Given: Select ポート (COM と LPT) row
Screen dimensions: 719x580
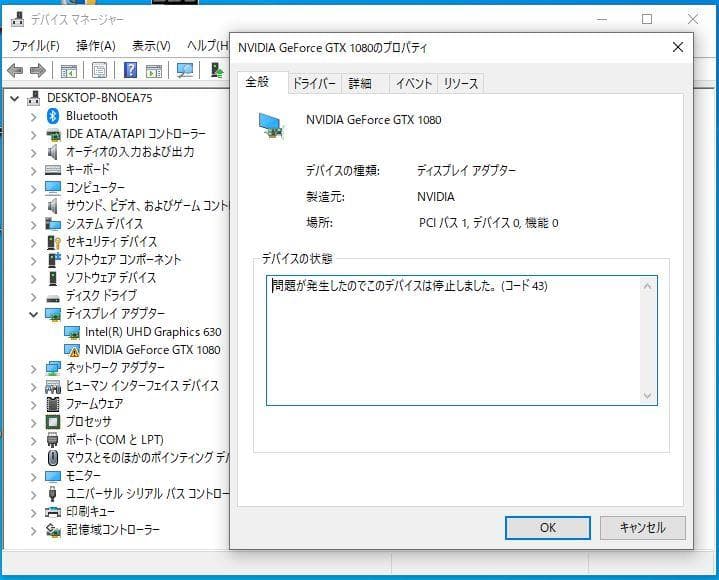Looking at the screenshot, I should 115,440.
